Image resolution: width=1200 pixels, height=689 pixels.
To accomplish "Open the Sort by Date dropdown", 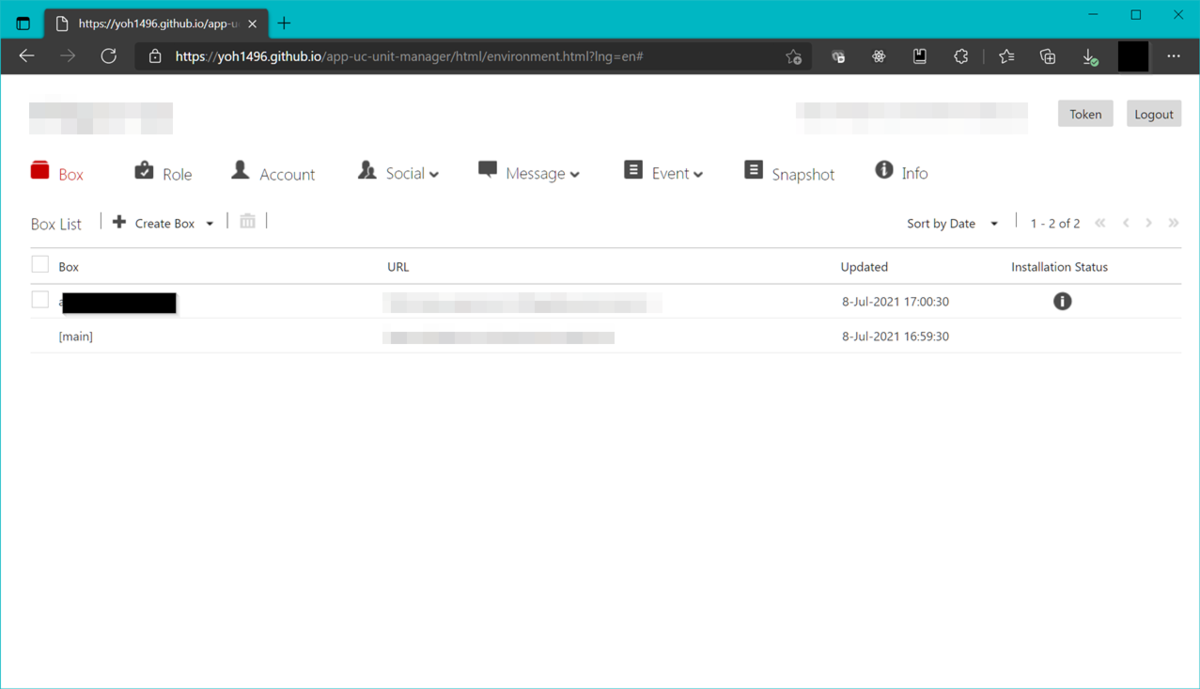I will (952, 224).
